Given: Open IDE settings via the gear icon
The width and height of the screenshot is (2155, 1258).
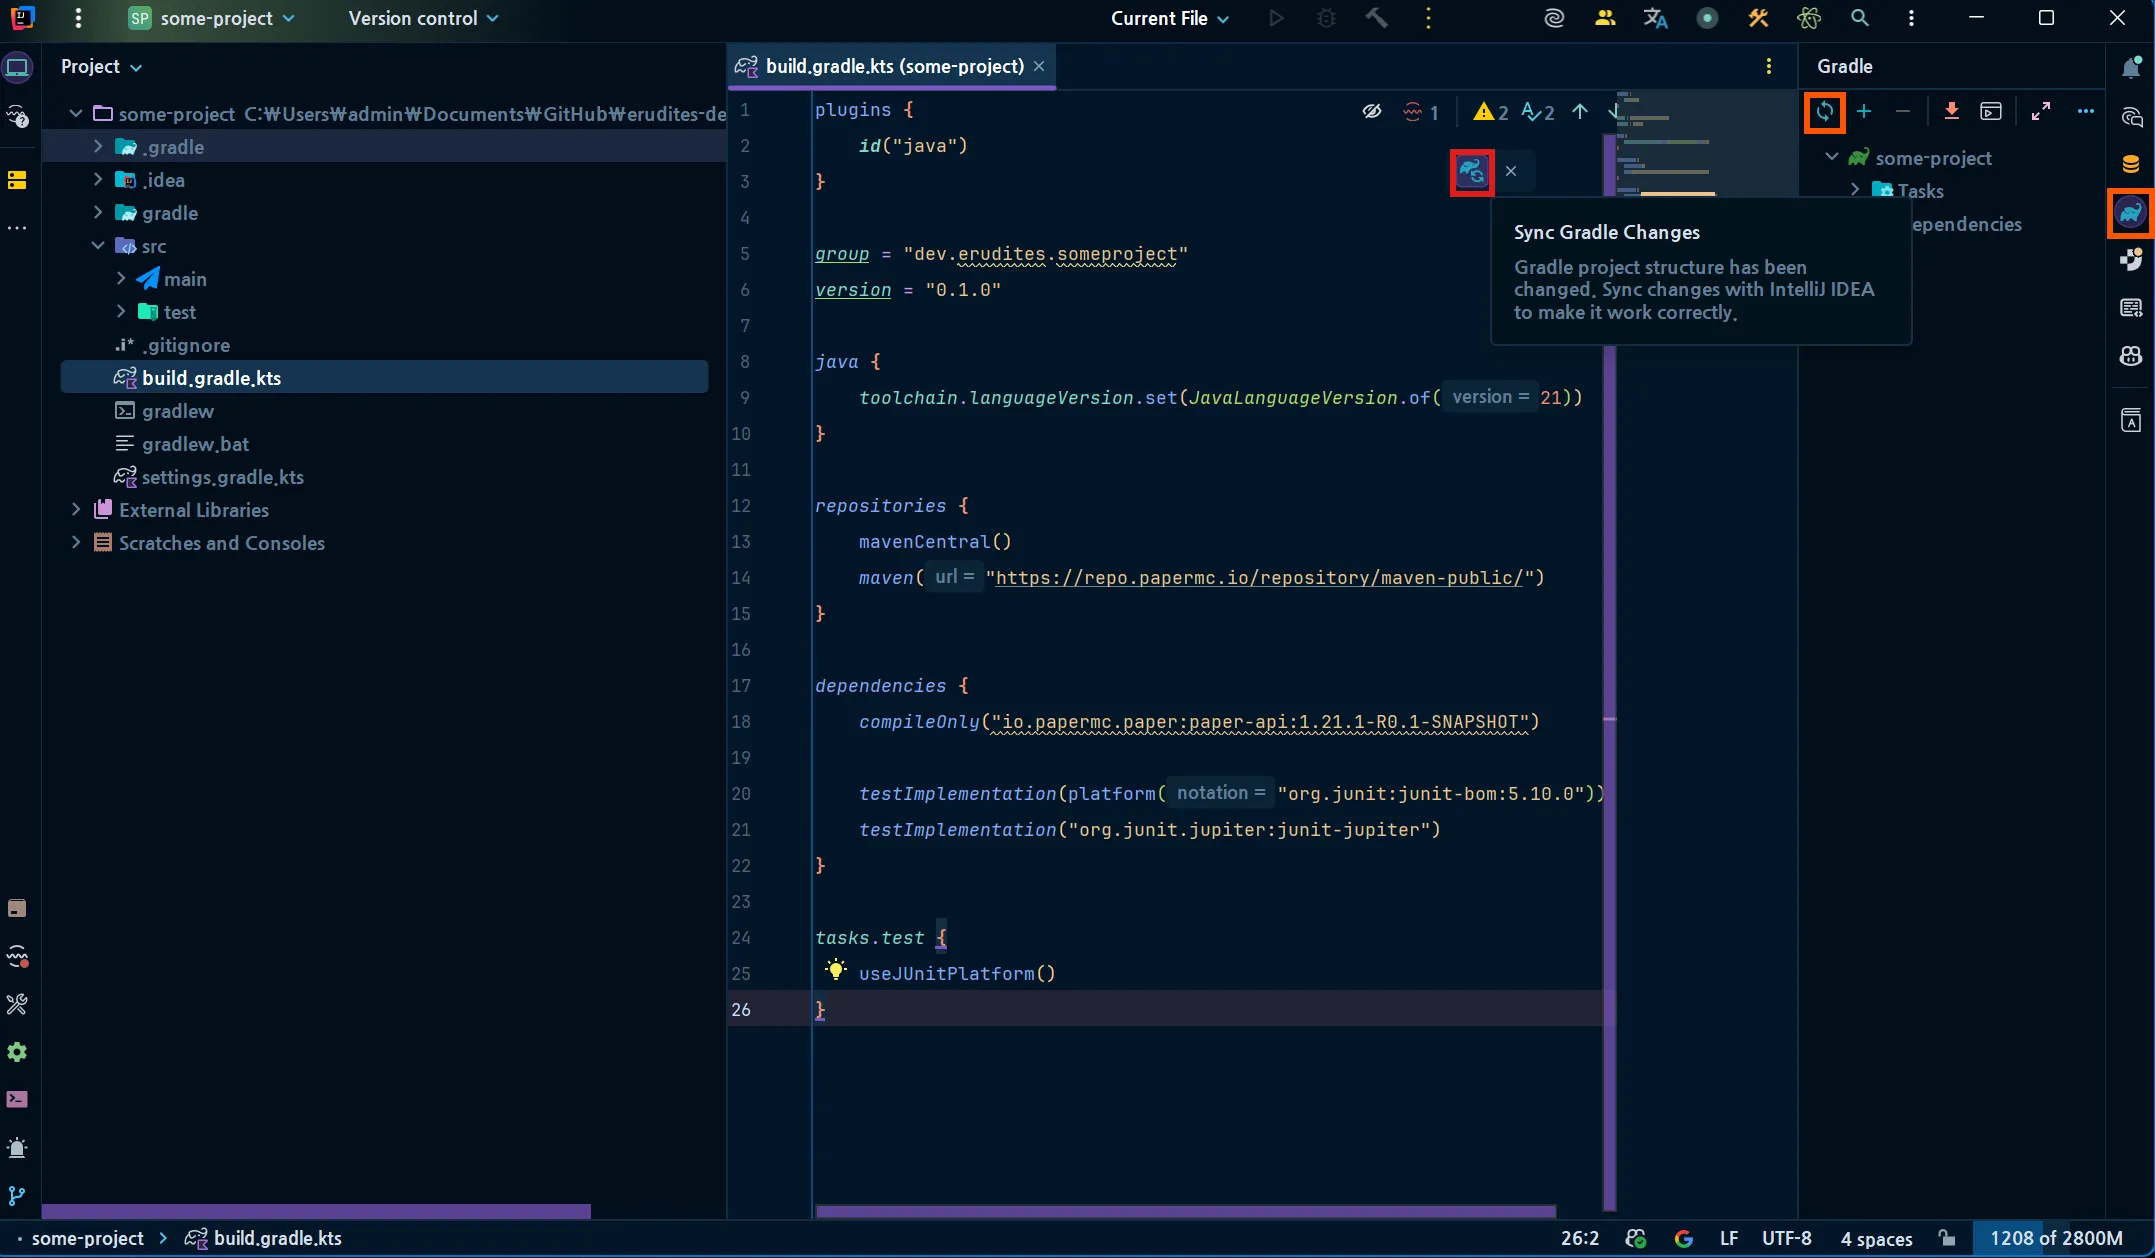Looking at the screenshot, I should point(17,1051).
